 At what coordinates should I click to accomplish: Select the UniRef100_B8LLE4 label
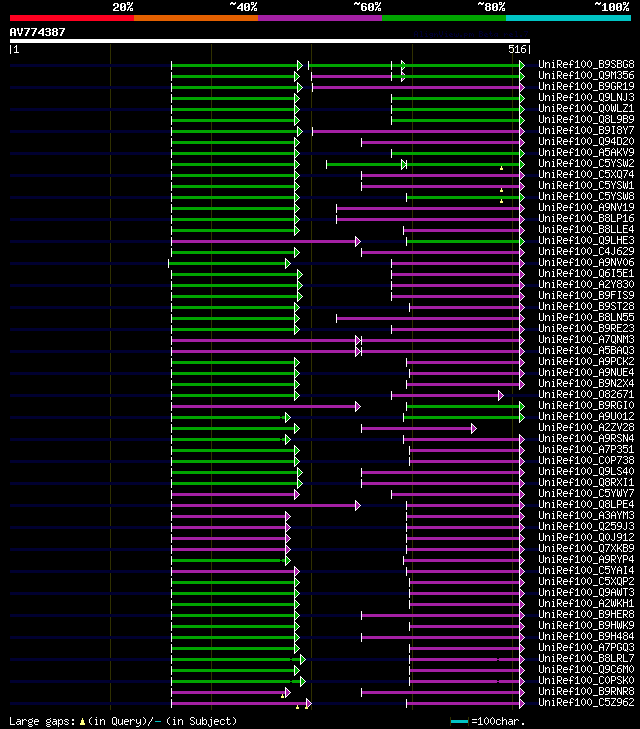coord(586,229)
